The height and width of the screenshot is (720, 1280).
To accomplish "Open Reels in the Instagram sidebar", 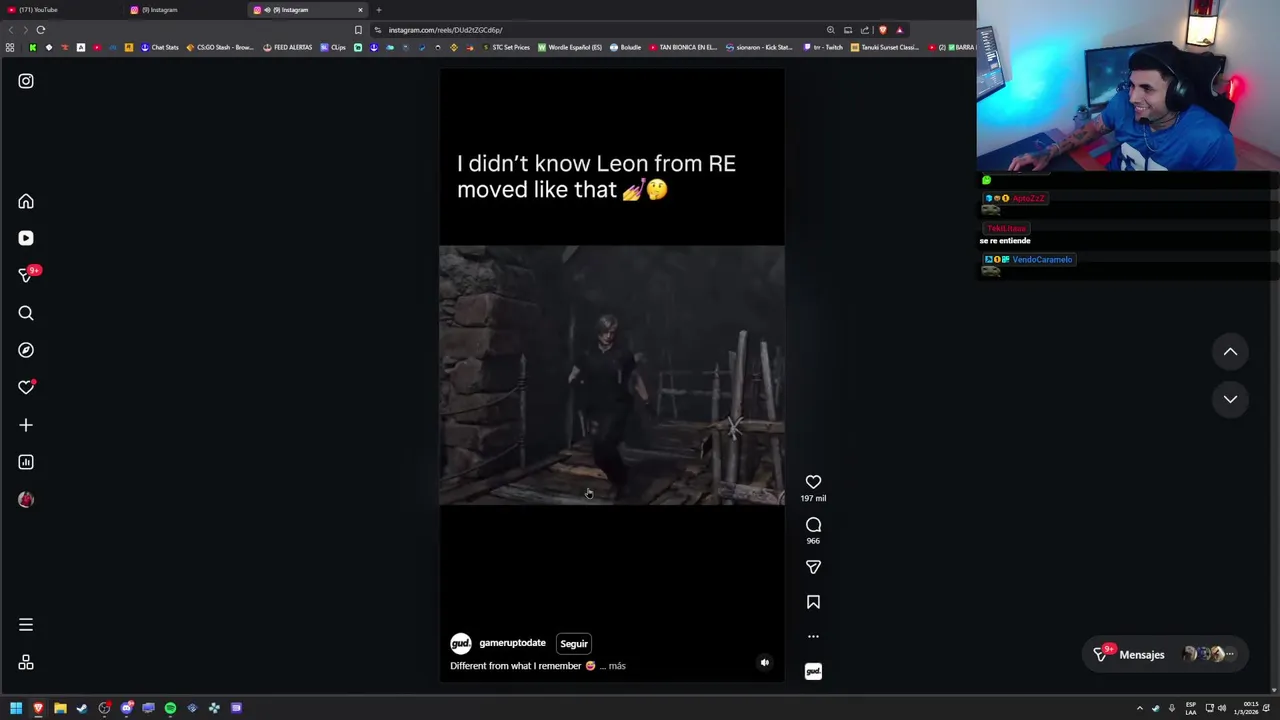I will 26,238.
